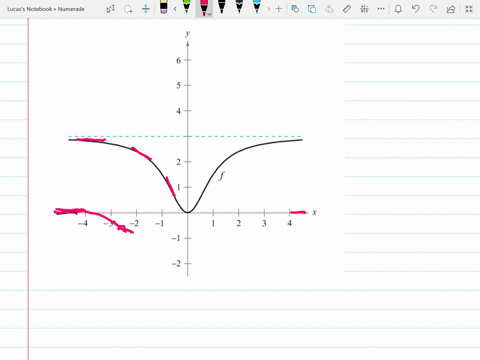480x360 pixels.
Task: Click the greyed-out Ink to Text icon
Action: pyautogui.click(x=329, y=9)
